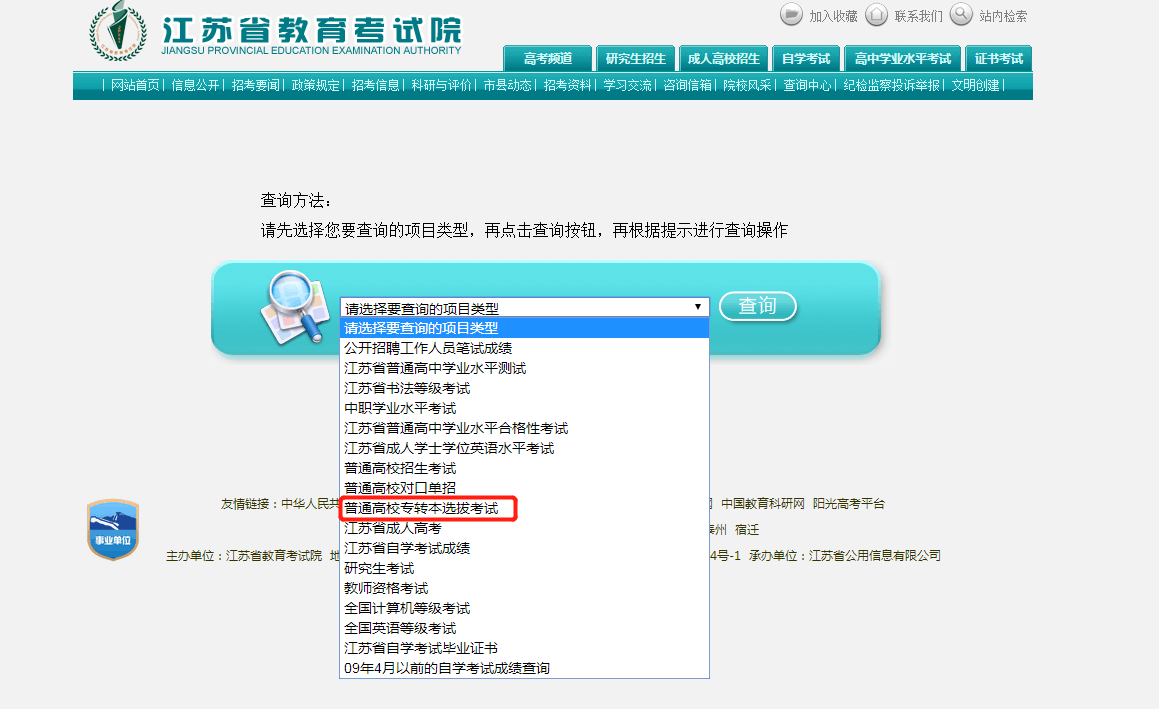Open the 联系我们 link

[x=919, y=16]
